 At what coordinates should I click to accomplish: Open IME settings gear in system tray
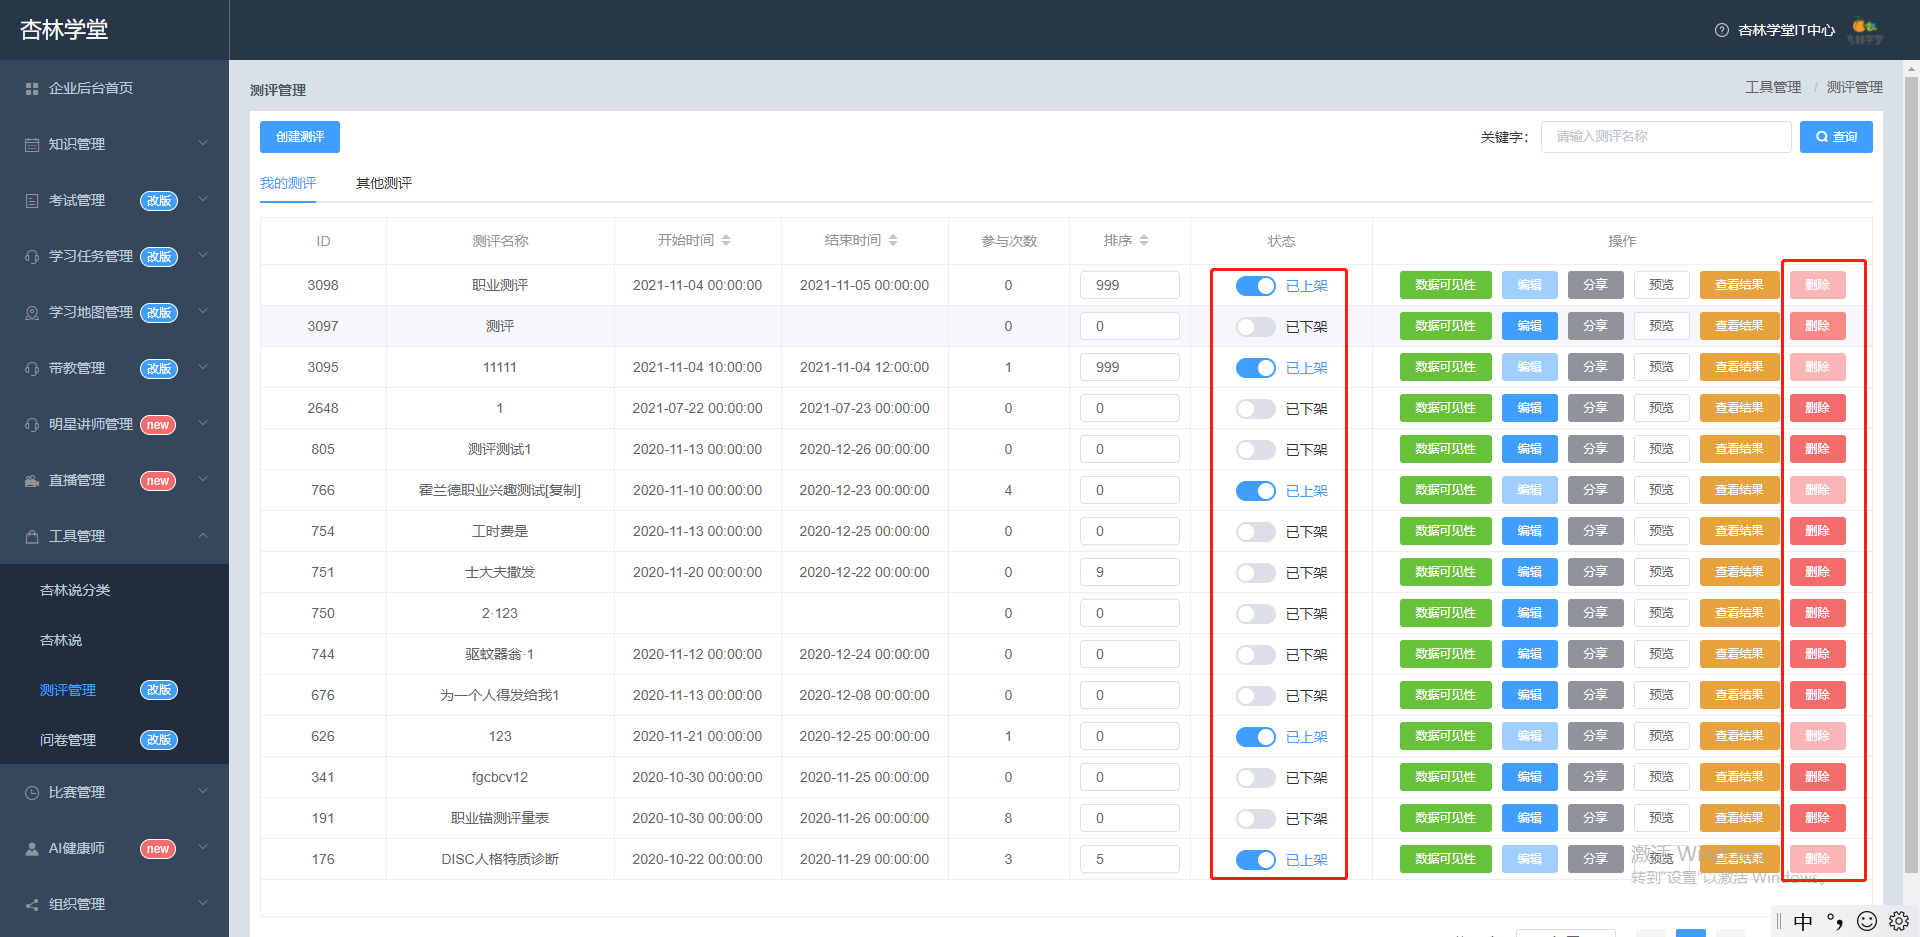click(1899, 921)
